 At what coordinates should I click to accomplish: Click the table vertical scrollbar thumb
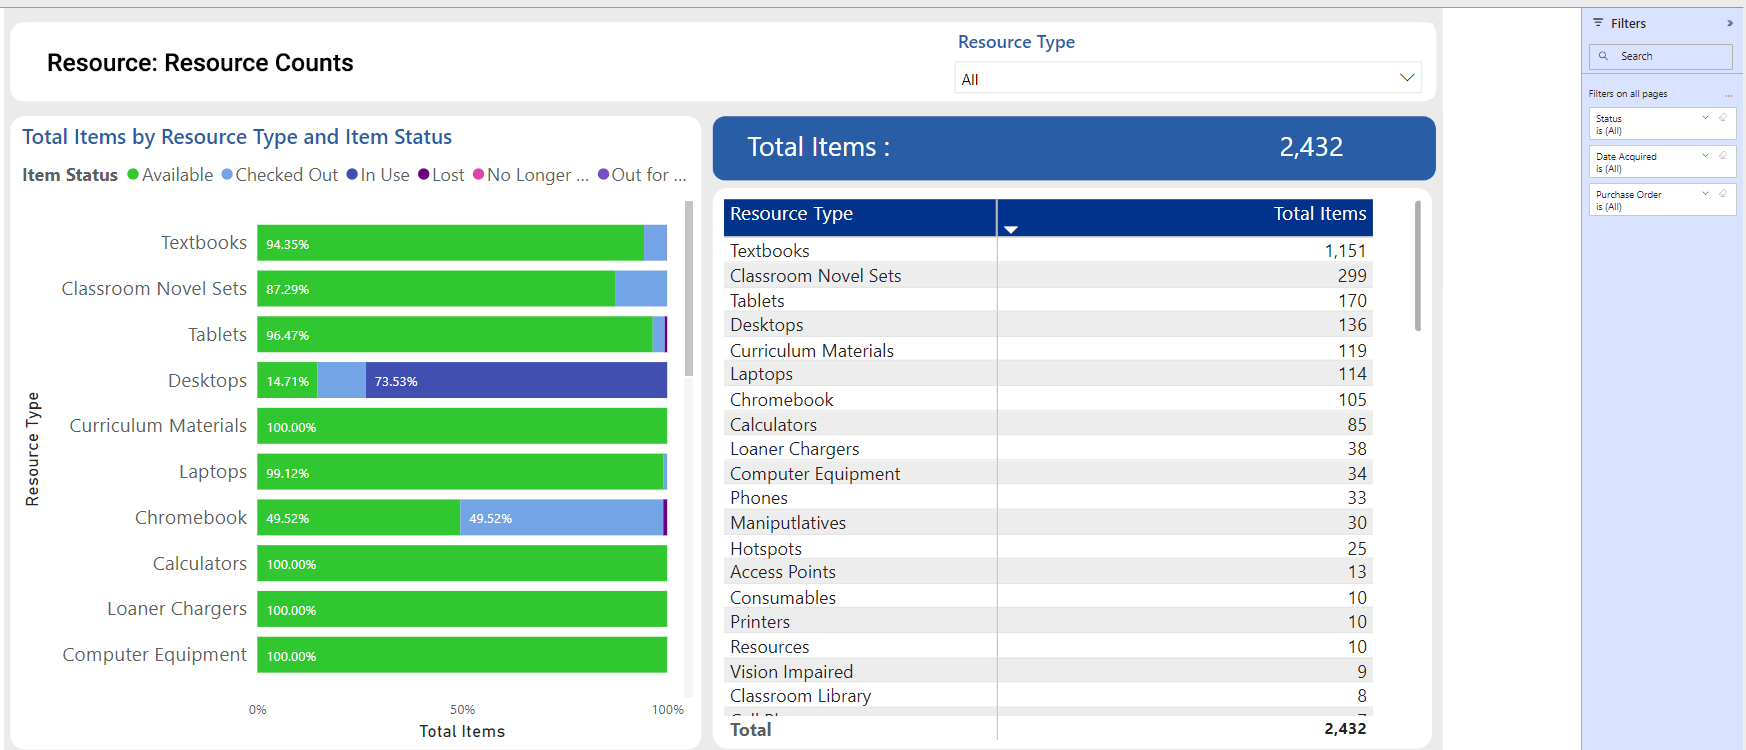(x=1418, y=266)
